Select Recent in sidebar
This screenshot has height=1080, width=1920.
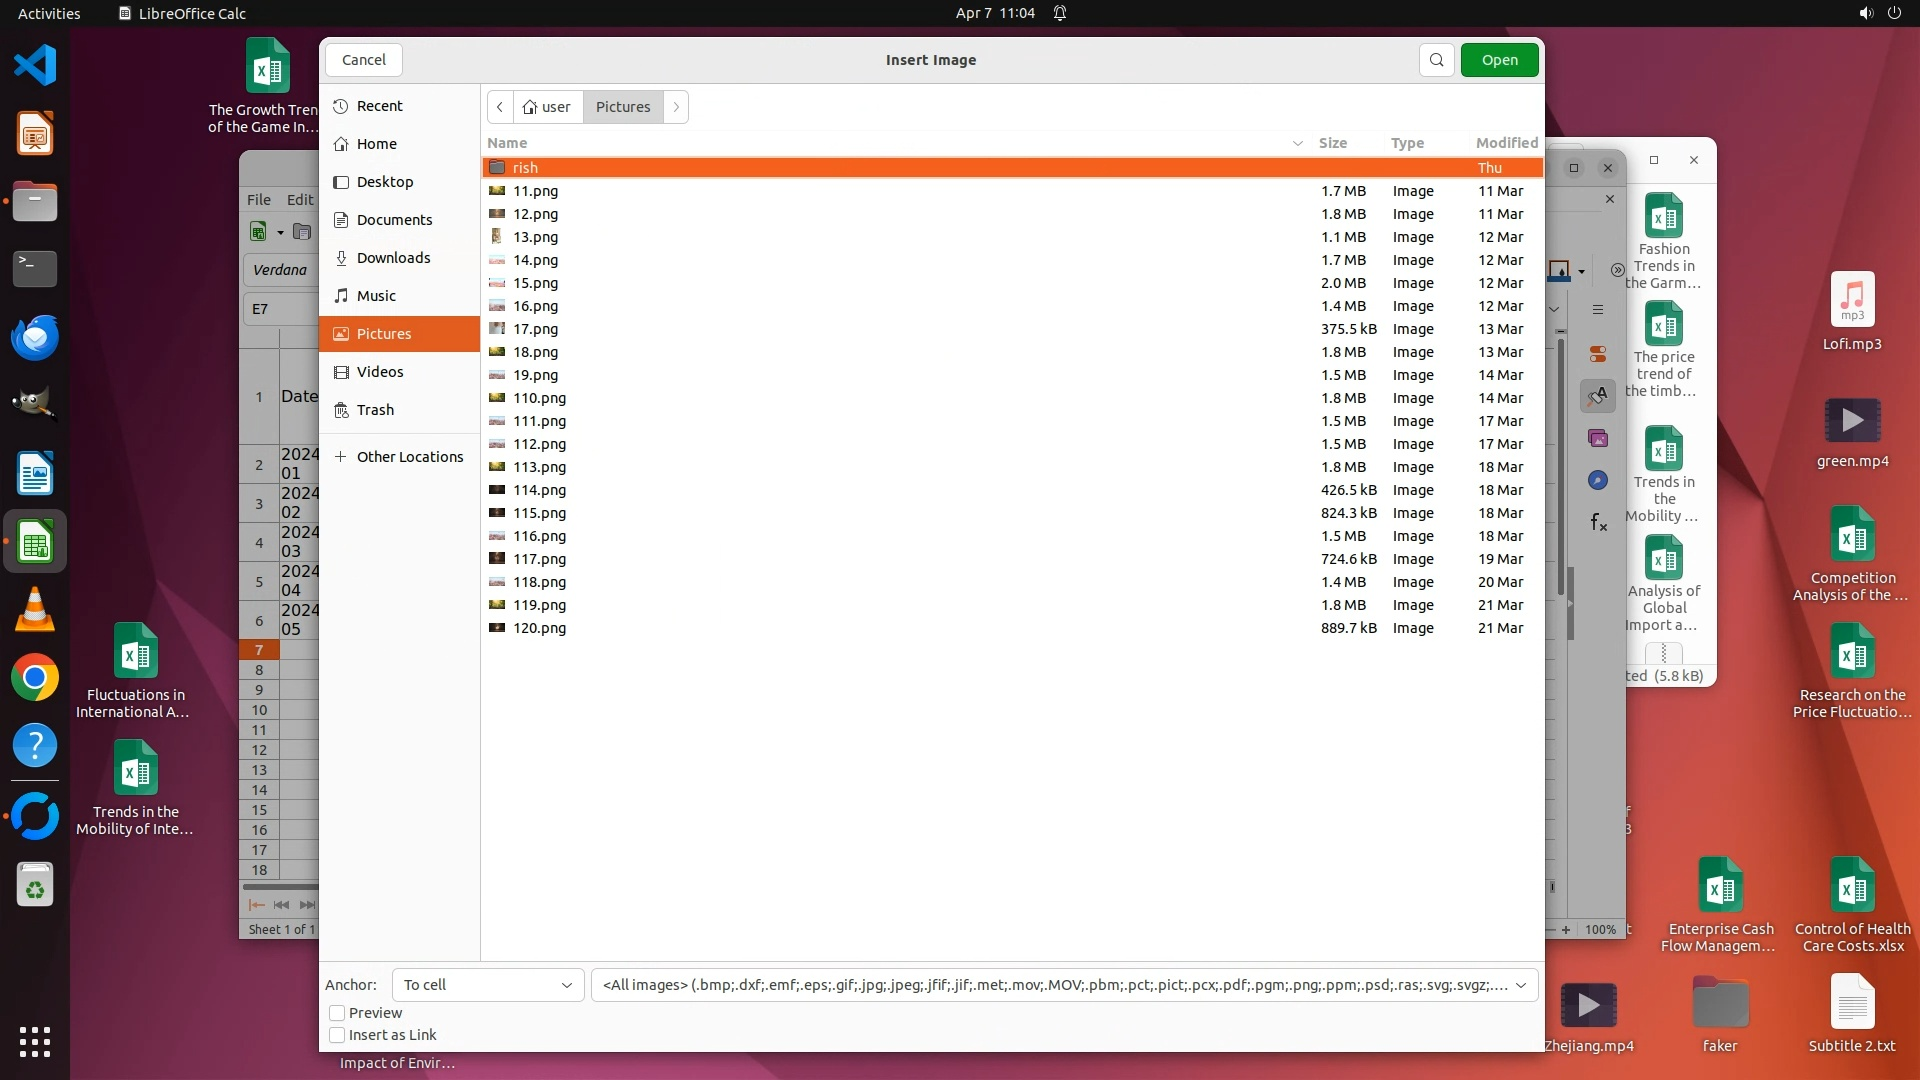[379, 106]
